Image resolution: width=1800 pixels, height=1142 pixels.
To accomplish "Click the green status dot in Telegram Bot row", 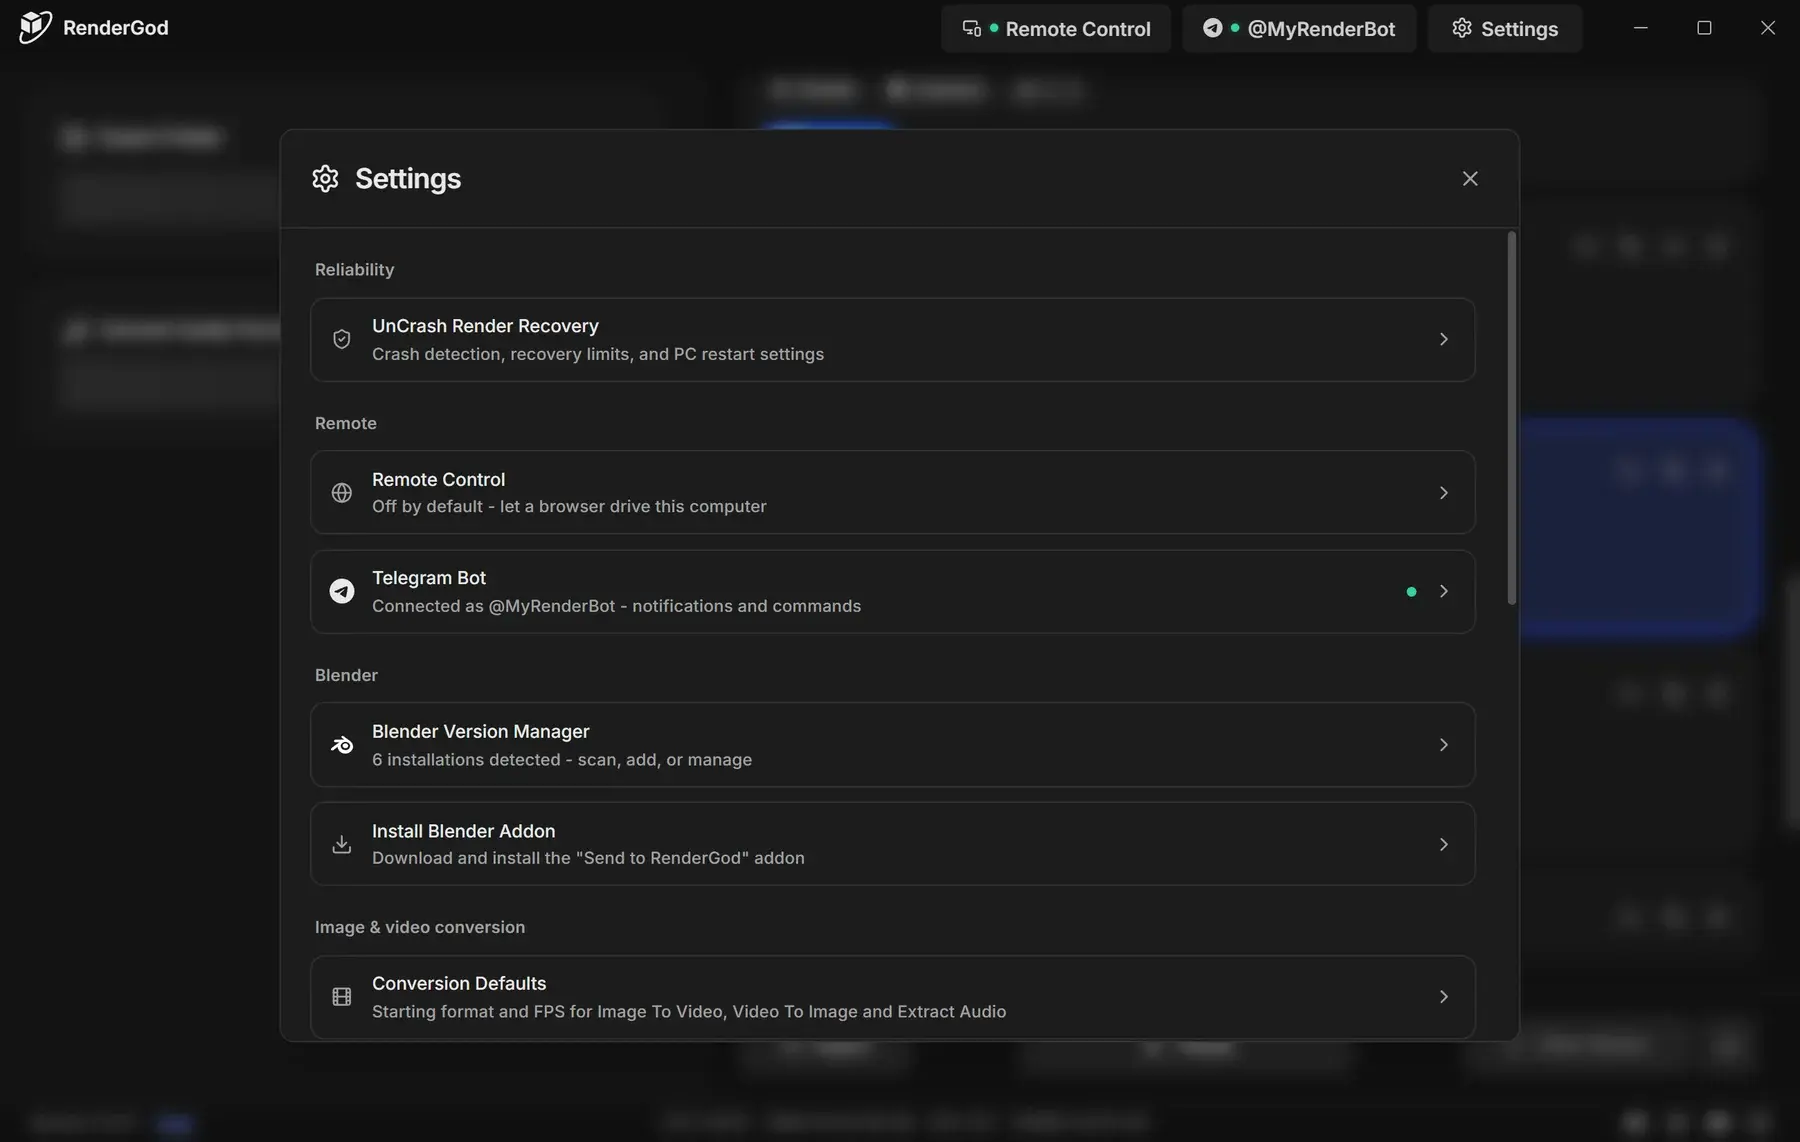I will [x=1411, y=592].
